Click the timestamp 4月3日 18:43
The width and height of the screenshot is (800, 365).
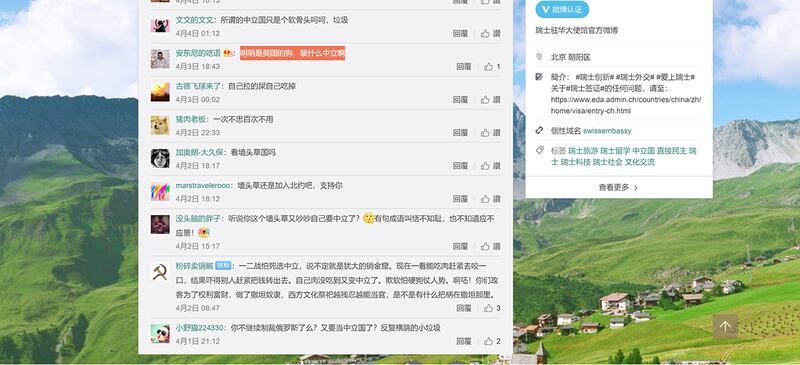197,66
